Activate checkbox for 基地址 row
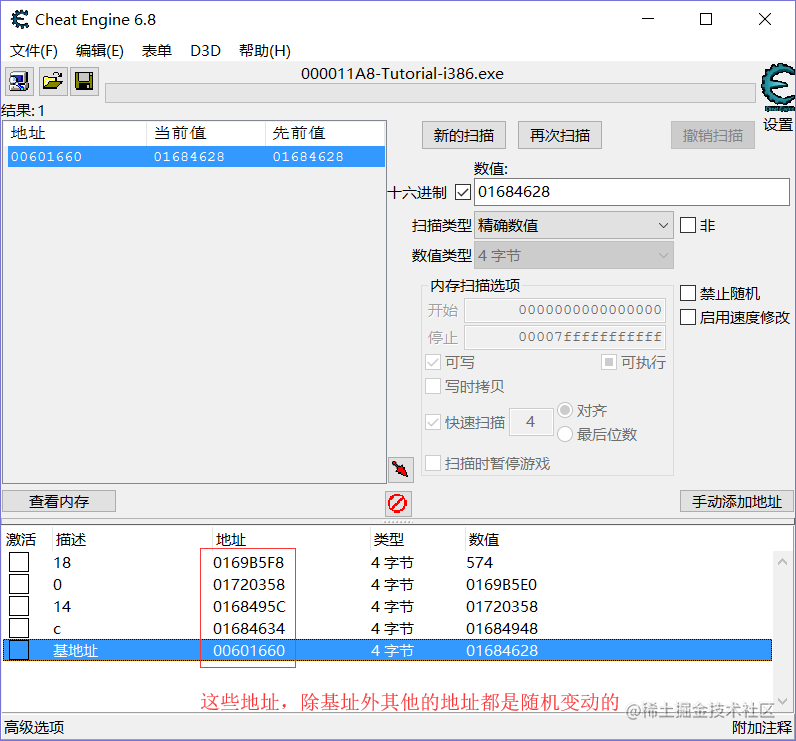Screen dimensions: 796x741 click(19, 650)
